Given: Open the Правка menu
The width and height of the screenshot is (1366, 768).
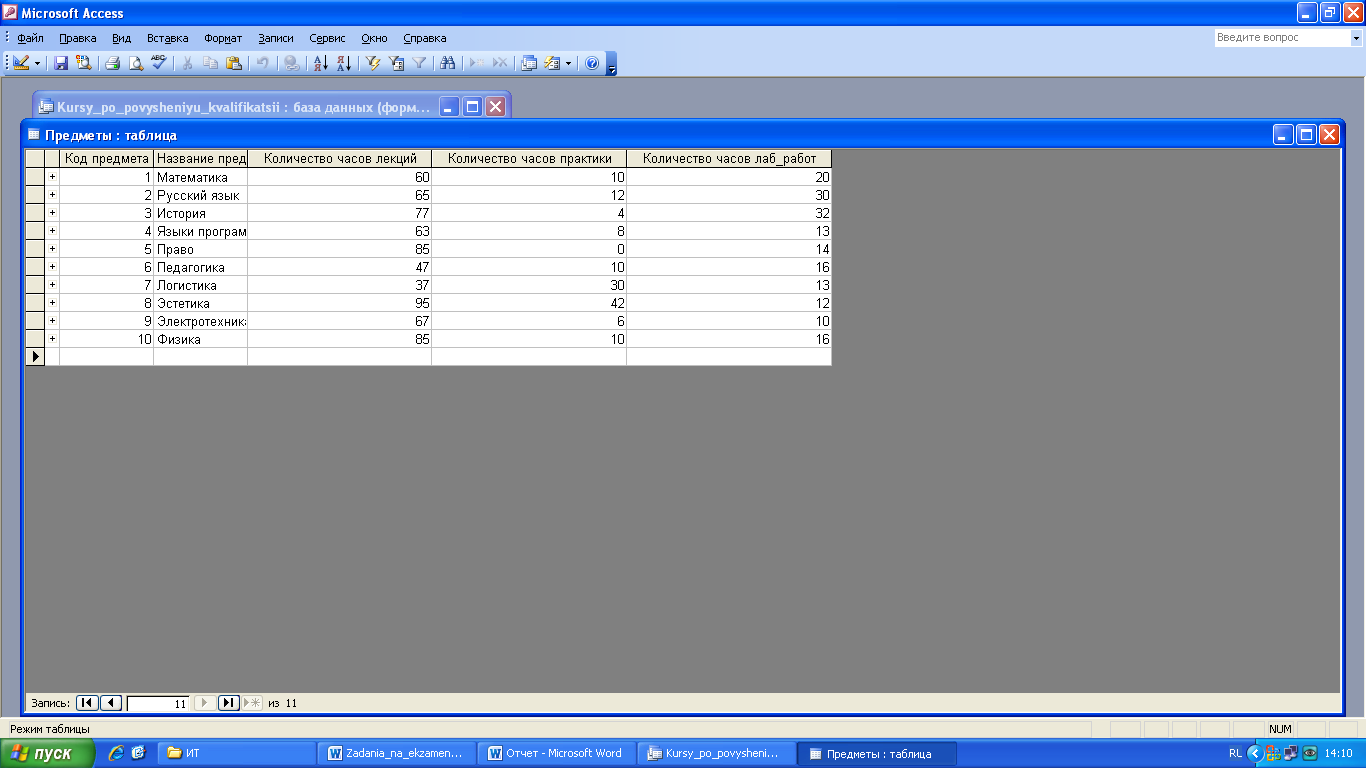Looking at the screenshot, I should point(78,38).
